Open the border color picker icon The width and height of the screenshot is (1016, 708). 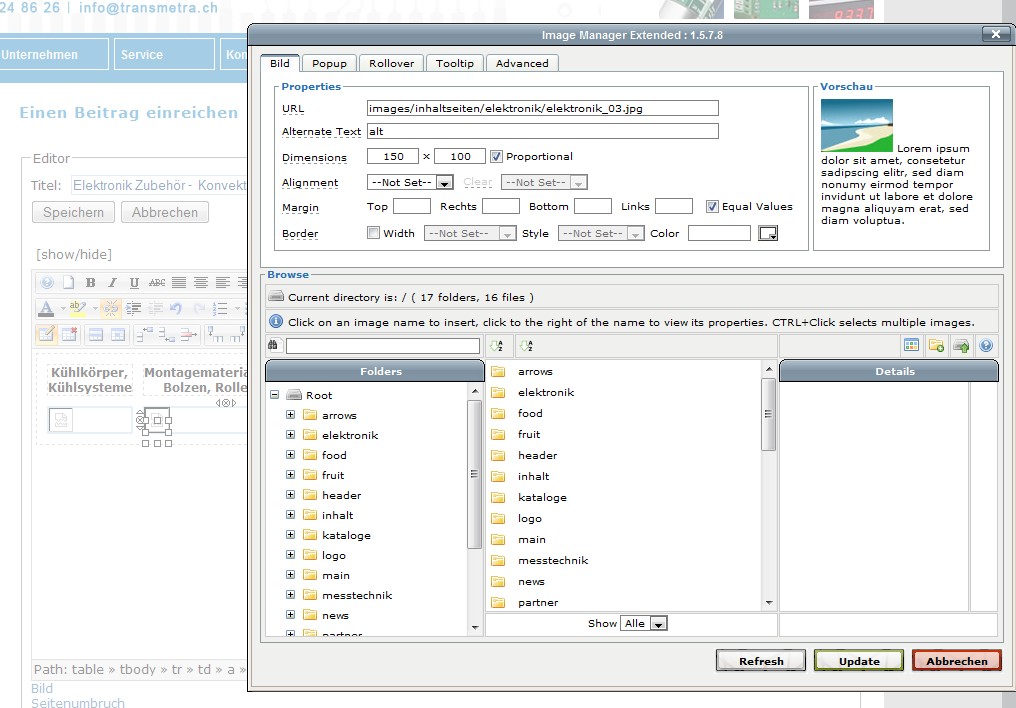click(767, 233)
